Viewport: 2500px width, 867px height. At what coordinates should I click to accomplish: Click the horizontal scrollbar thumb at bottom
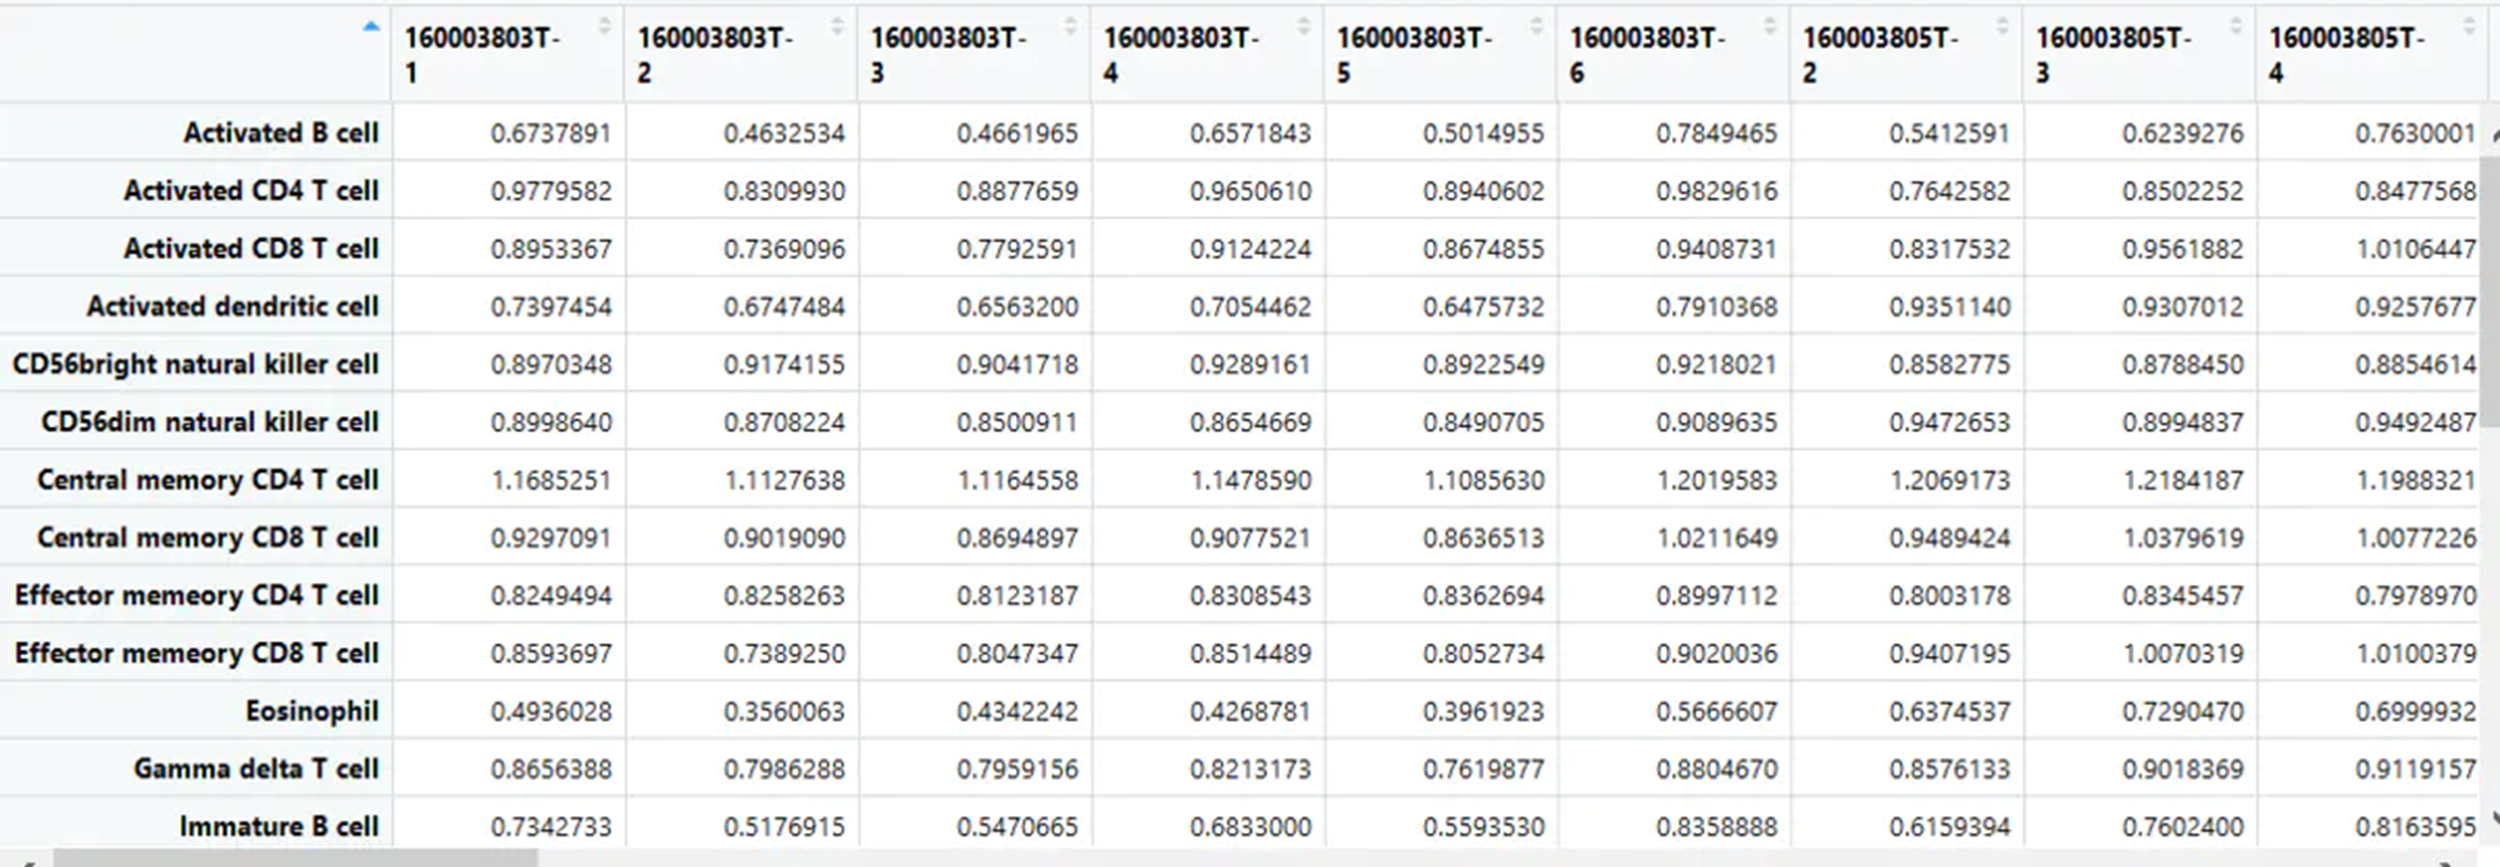click(x=296, y=858)
